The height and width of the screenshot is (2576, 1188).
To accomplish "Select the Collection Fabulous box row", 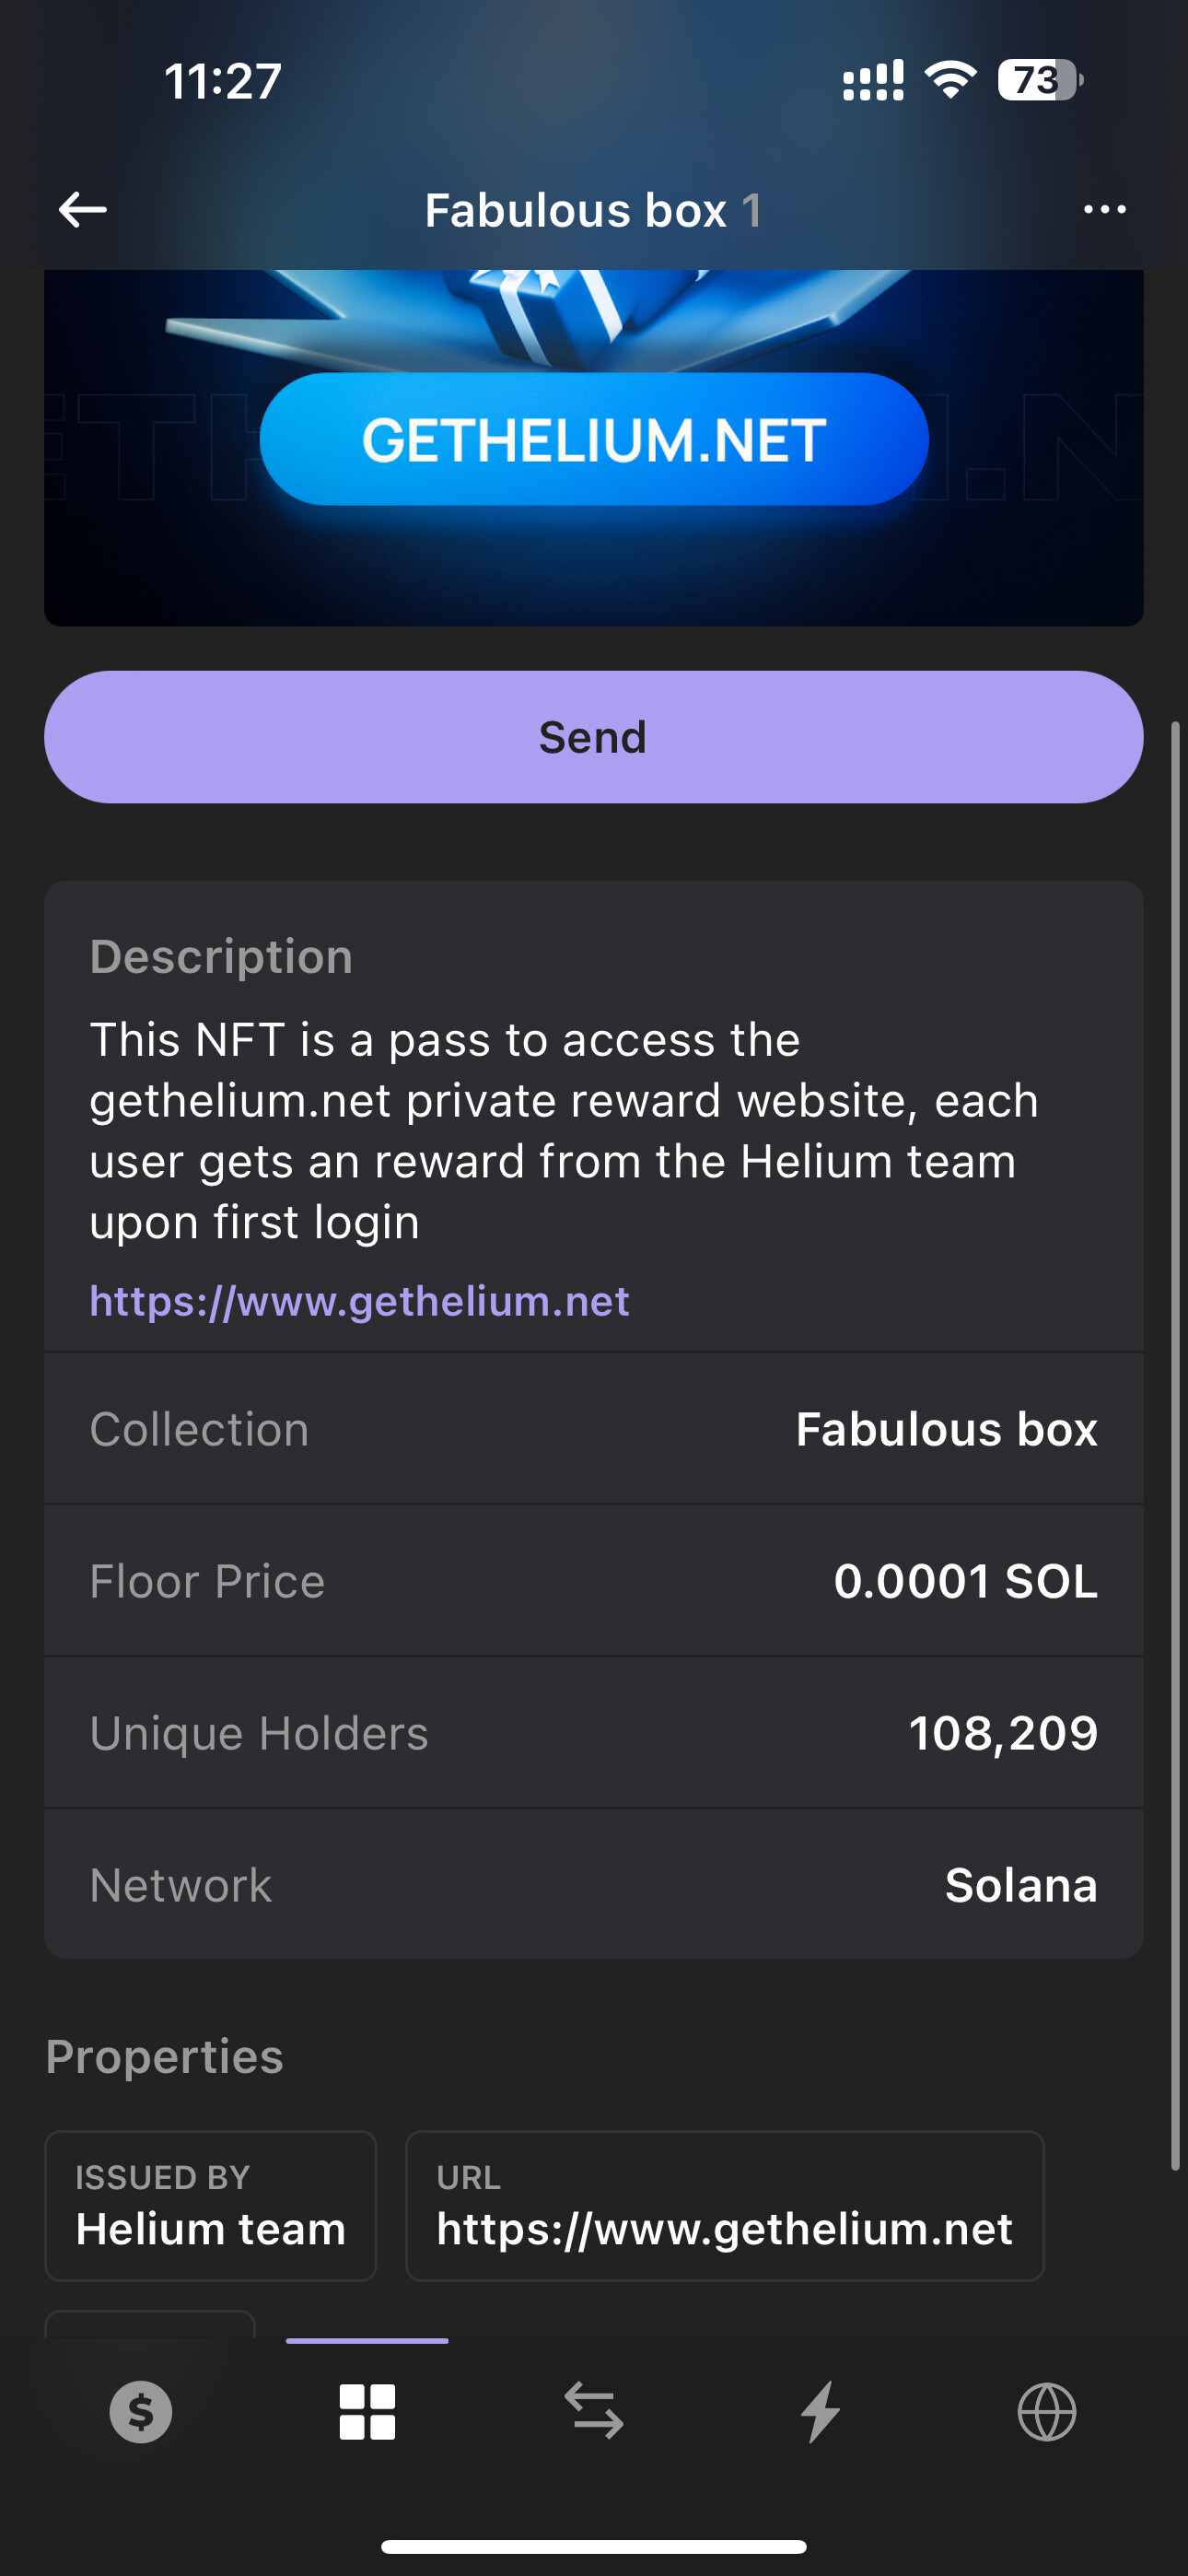I will (x=594, y=1429).
